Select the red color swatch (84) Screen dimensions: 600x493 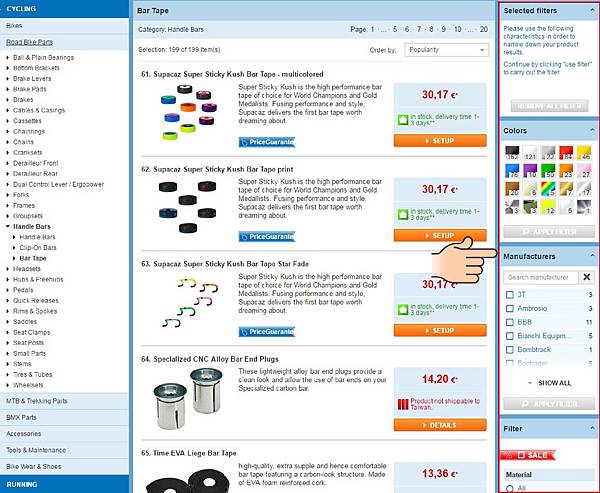click(x=566, y=152)
